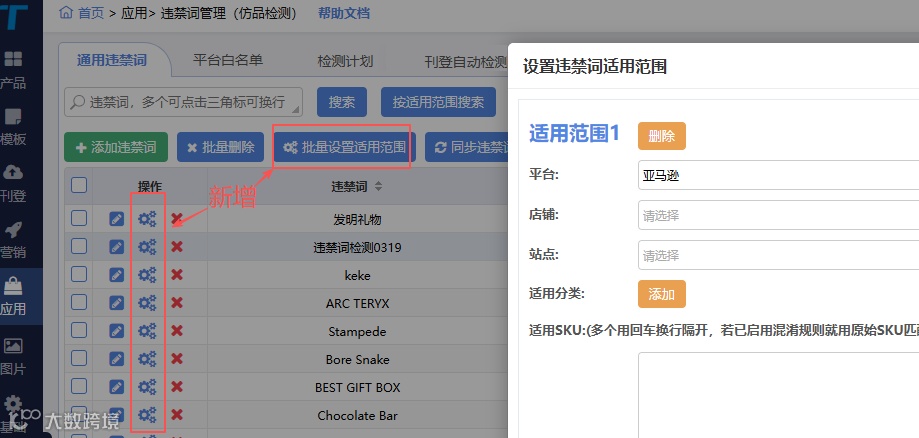The height and width of the screenshot is (438, 919).
Task: Click the 同步违禁词 button
Action: point(467,147)
